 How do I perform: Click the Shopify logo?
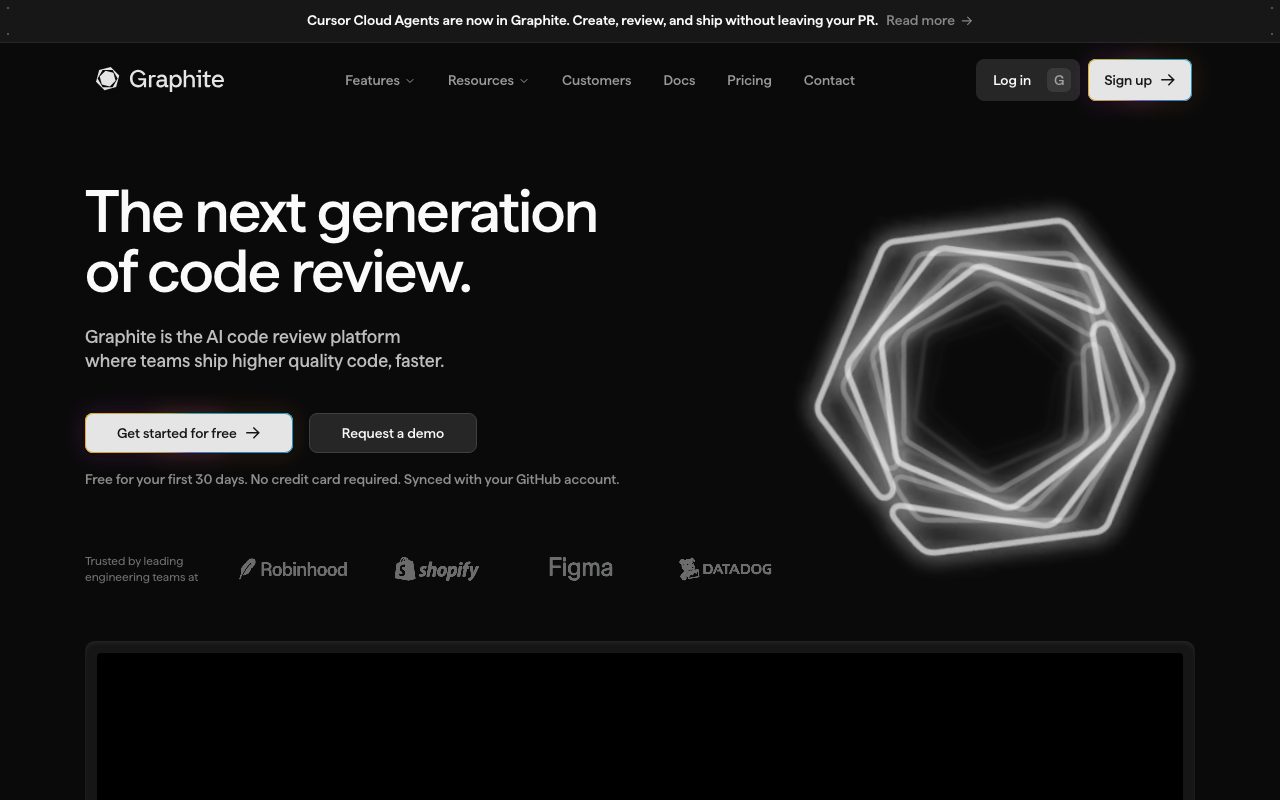[437, 569]
